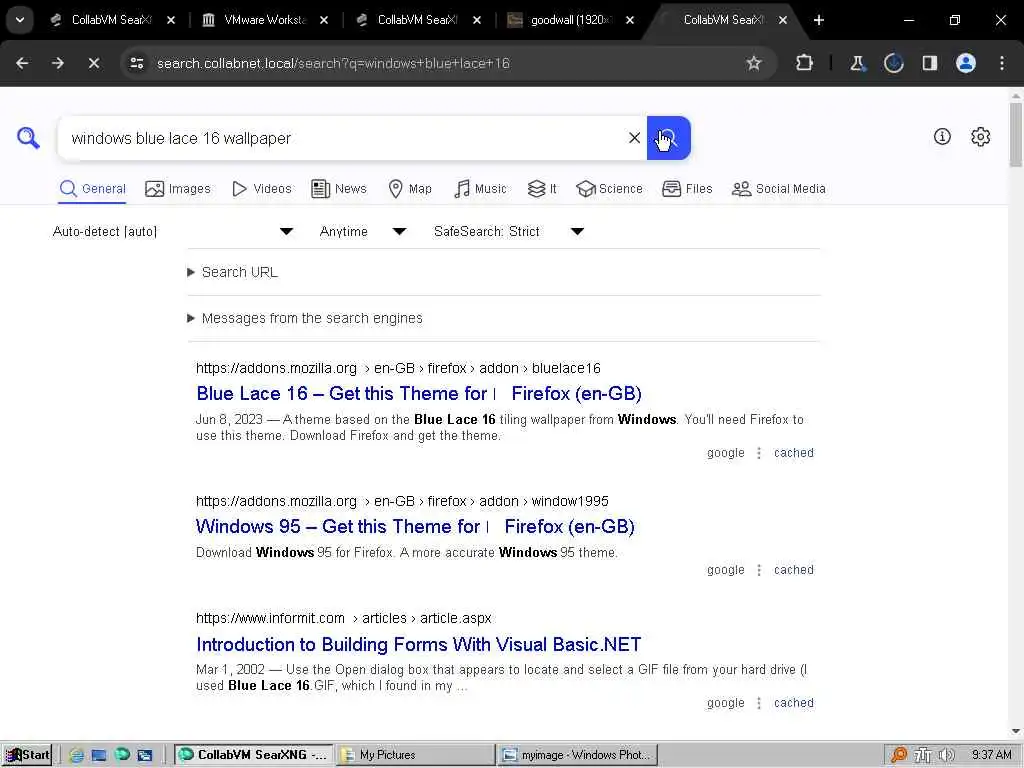Open the about info icon
The image size is (1024, 768).
click(x=942, y=136)
